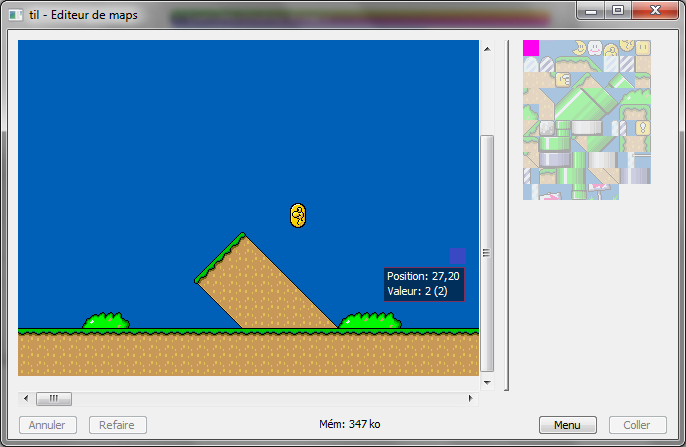The height and width of the screenshot is (447, 686).
Task: Click the vertical scrollbar down arrow
Action: (x=487, y=382)
